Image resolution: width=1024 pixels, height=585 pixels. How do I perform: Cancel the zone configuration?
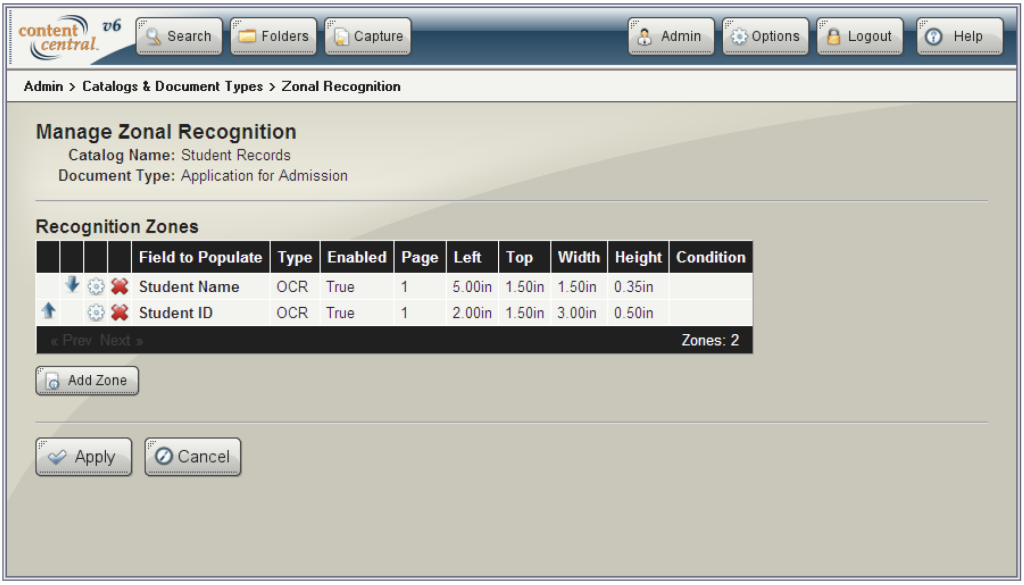click(x=192, y=456)
